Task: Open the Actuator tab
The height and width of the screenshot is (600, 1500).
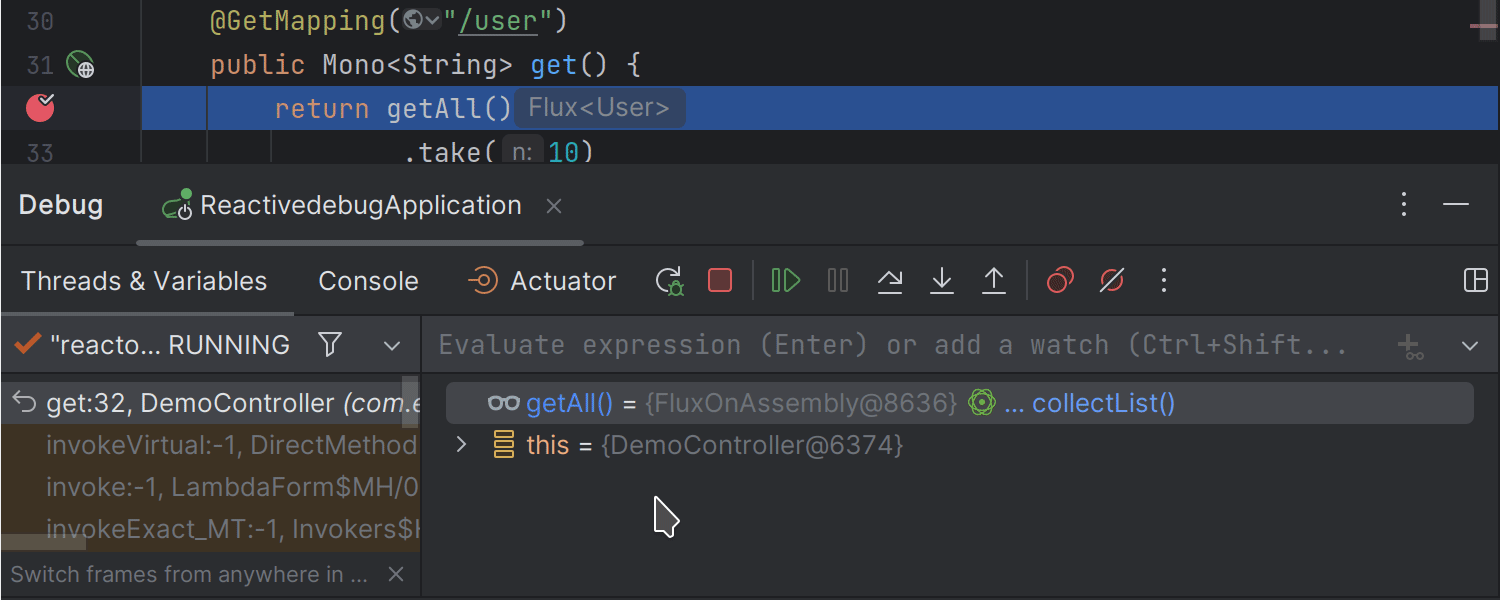Action: [x=542, y=281]
